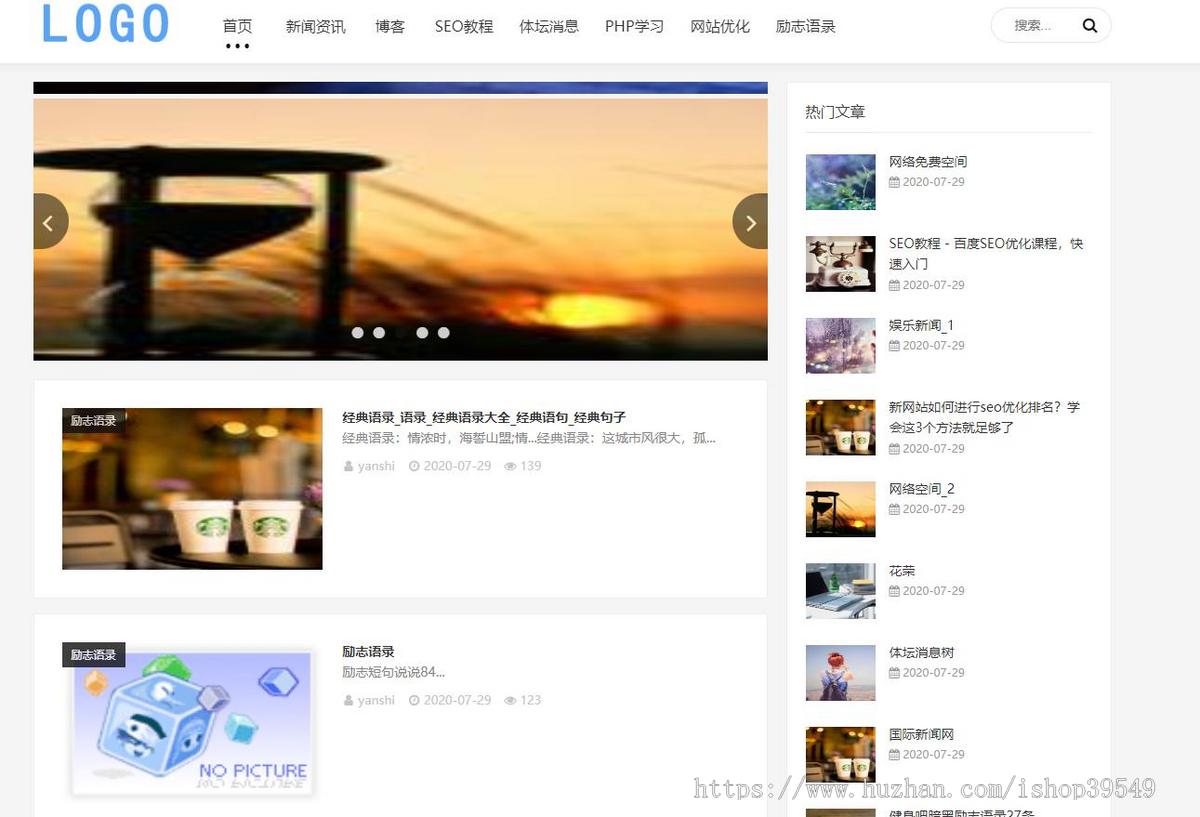Click calendar icon under 花荣
Image resolution: width=1200 pixels, height=817 pixels.
tap(894, 591)
